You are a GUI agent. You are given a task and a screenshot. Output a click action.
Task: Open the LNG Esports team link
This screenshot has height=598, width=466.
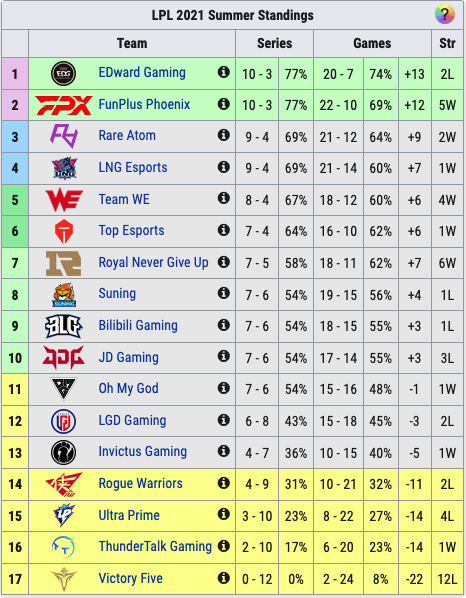click(x=133, y=167)
